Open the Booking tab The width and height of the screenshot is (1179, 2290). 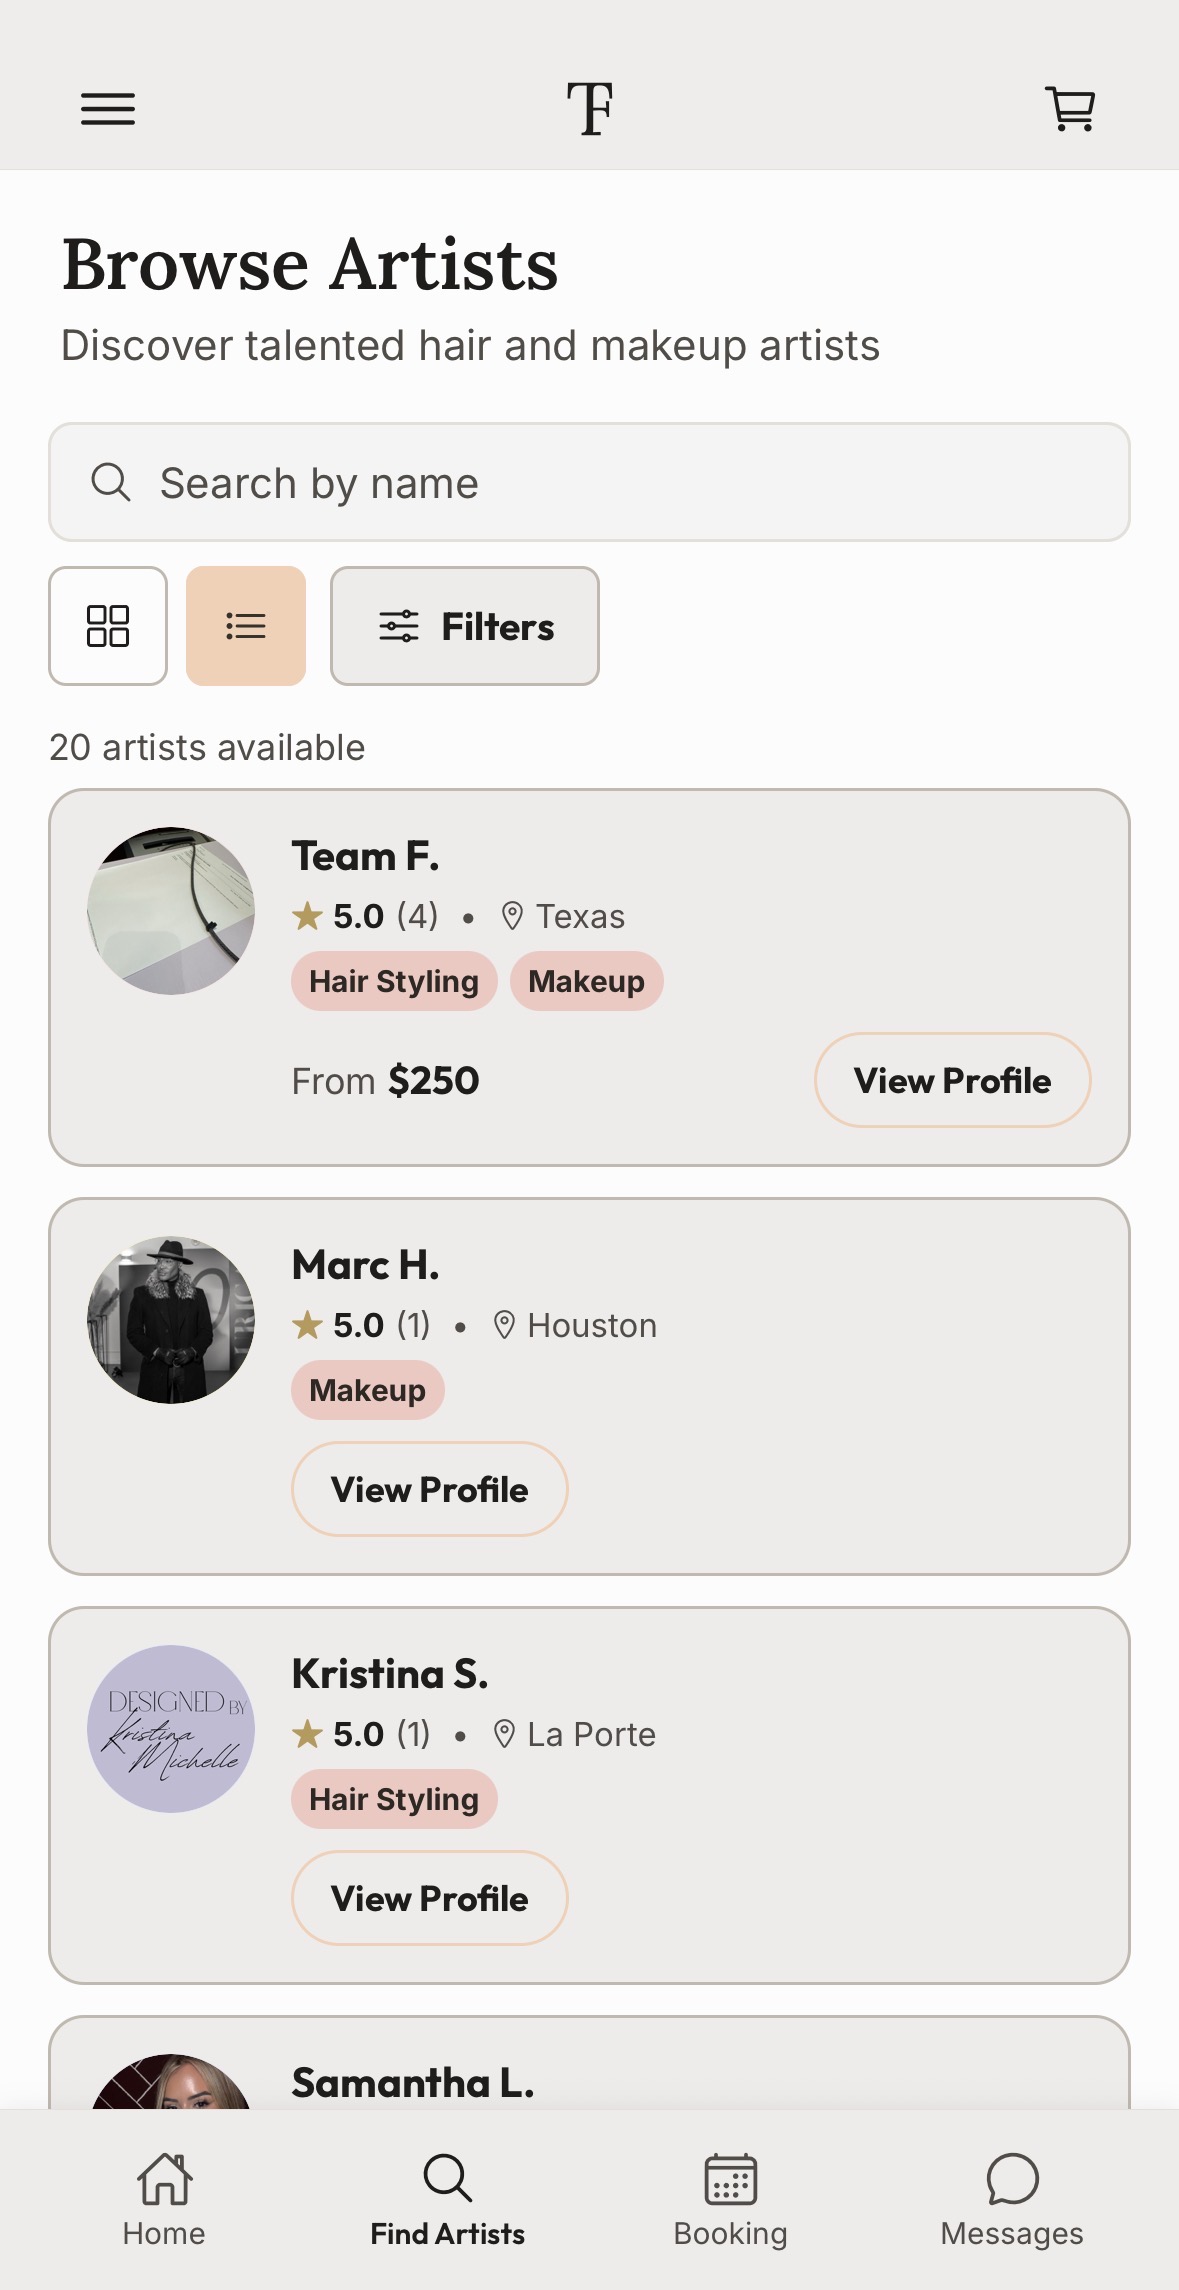pyautogui.click(x=731, y=2200)
